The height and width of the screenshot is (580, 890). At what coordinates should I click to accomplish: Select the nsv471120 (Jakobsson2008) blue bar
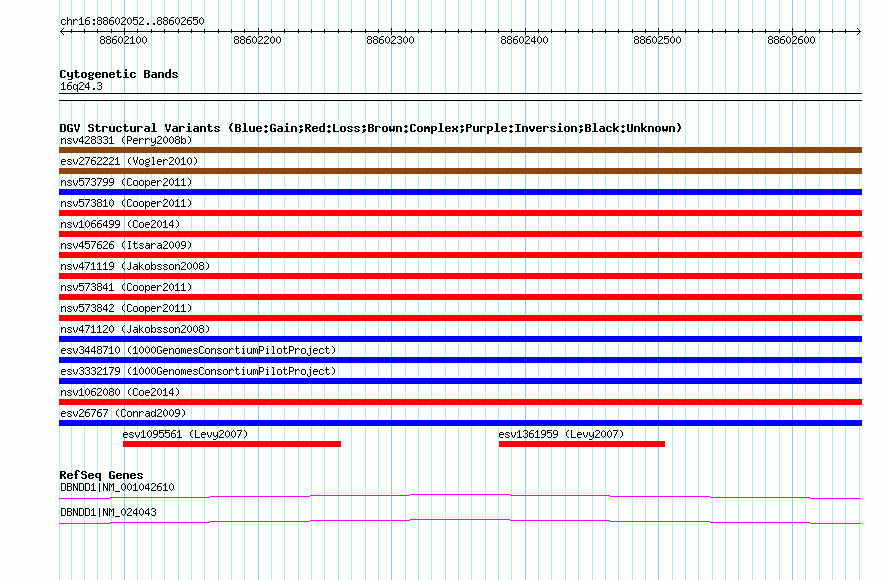pyautogui.click(x=460, y=339)
